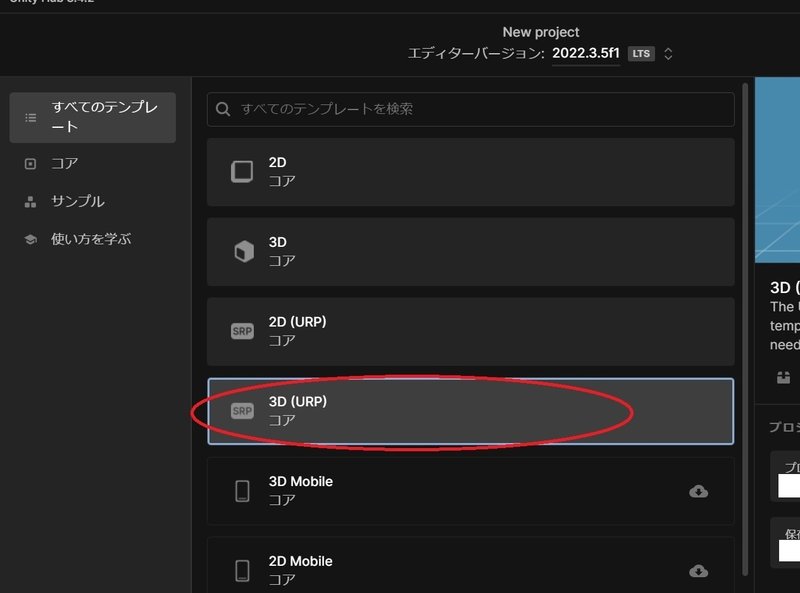800x593 pixels.
Task: Click the magnifier icon in search box
Action: coord(222,109)
